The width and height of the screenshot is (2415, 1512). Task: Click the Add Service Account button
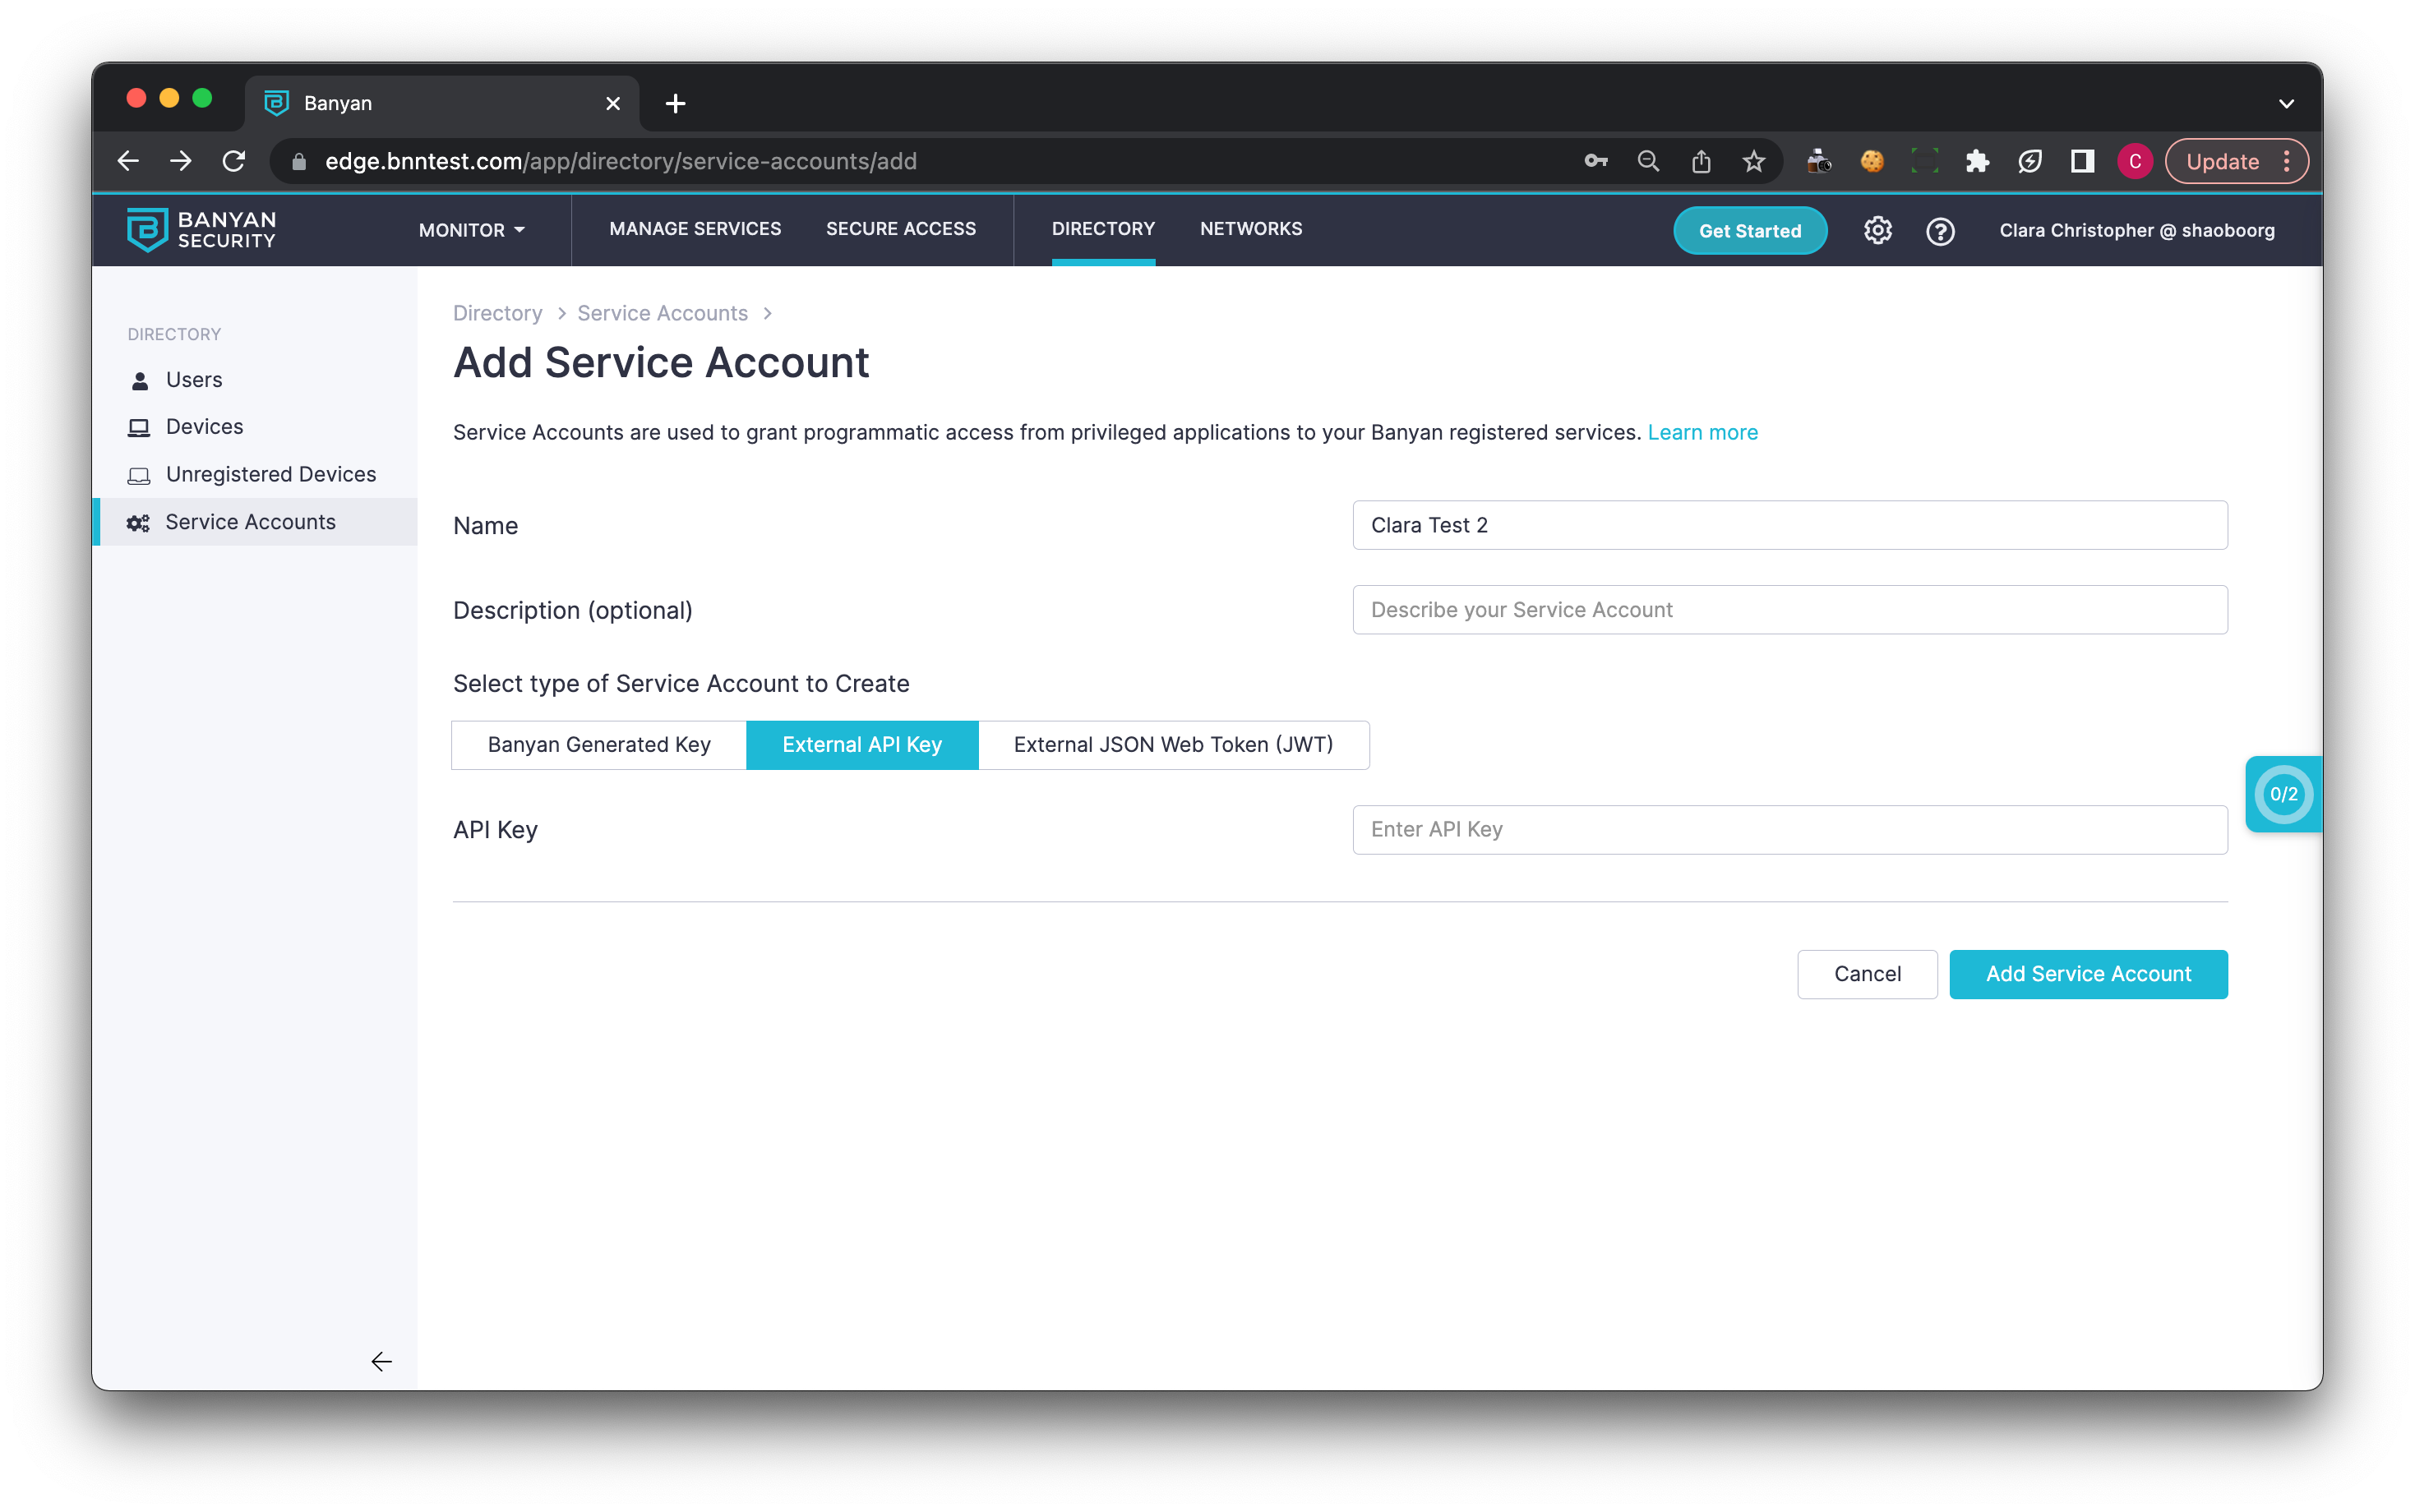click(x=2087, y=974)
